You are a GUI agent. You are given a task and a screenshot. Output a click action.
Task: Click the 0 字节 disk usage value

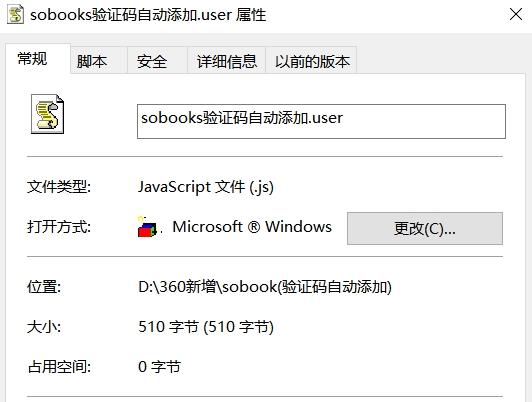point(159,367)
